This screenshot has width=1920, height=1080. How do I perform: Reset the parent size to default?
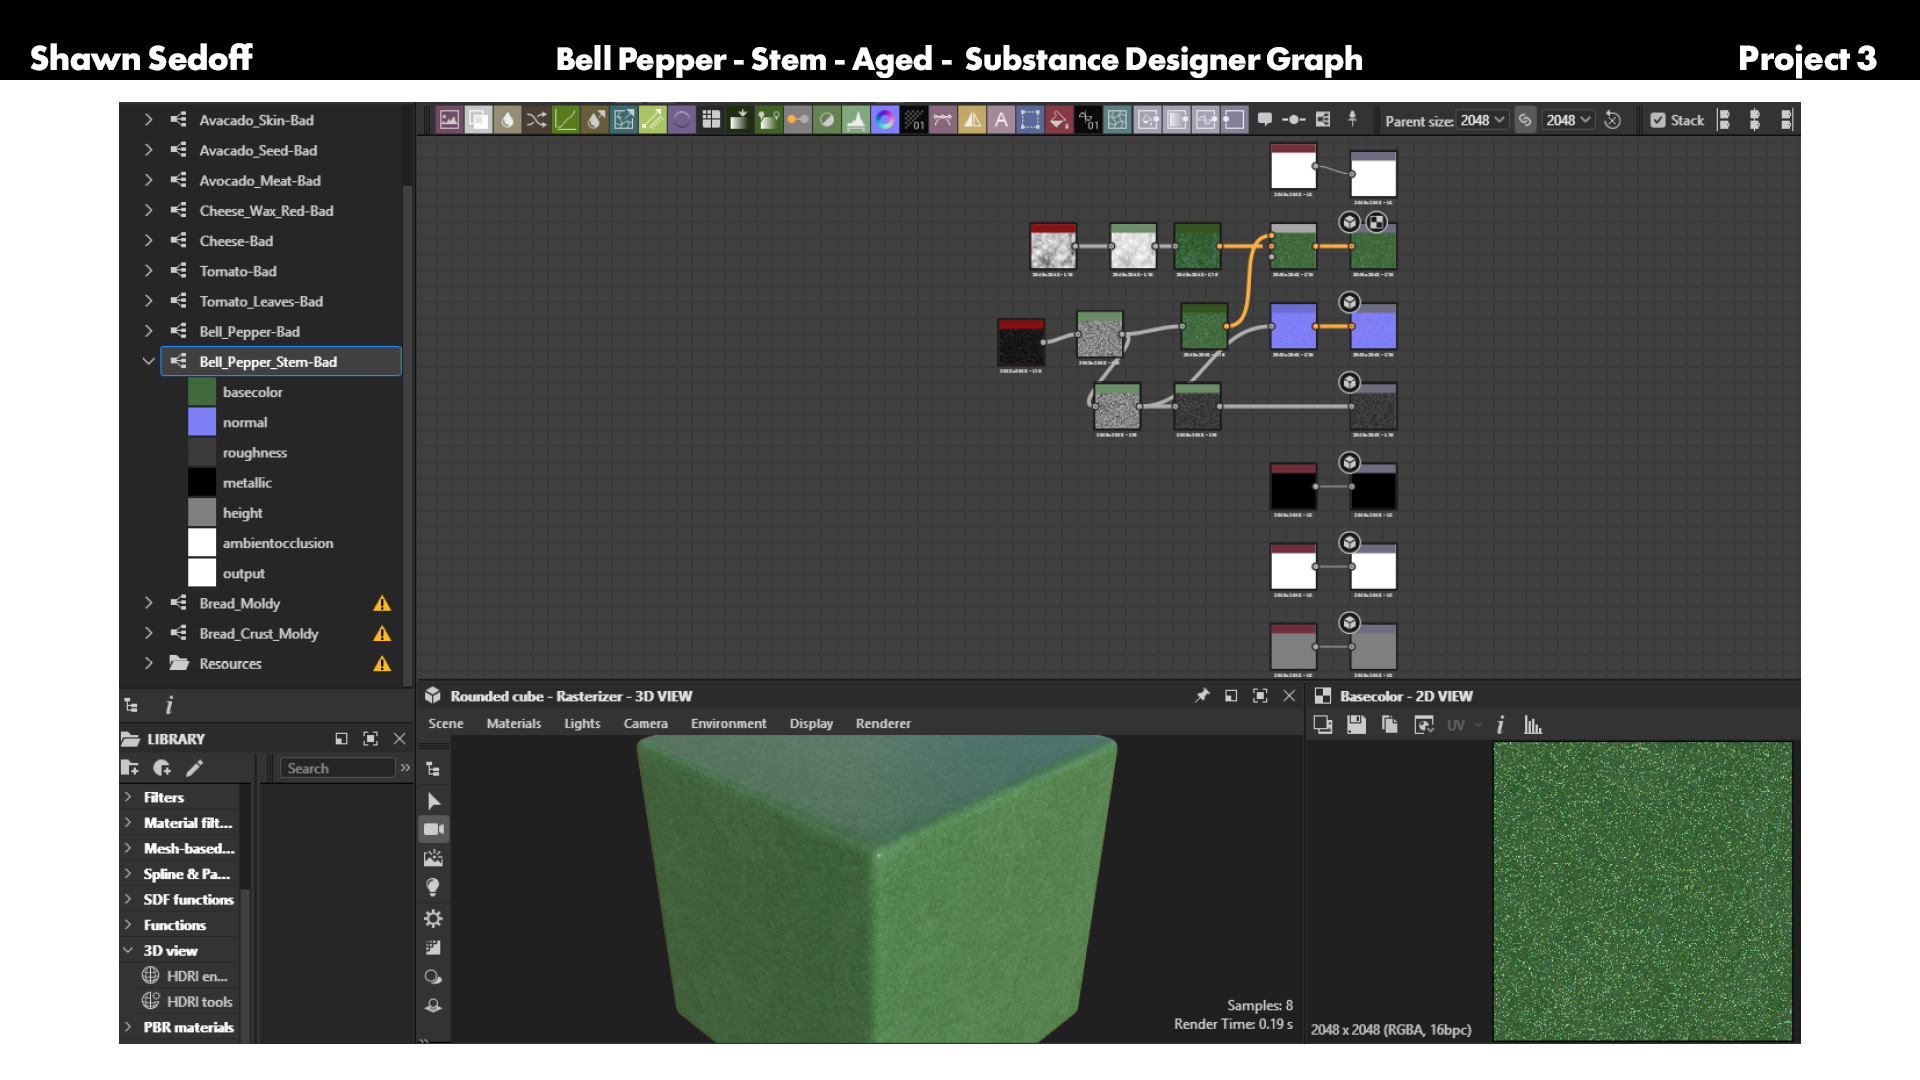[1613, 120]
